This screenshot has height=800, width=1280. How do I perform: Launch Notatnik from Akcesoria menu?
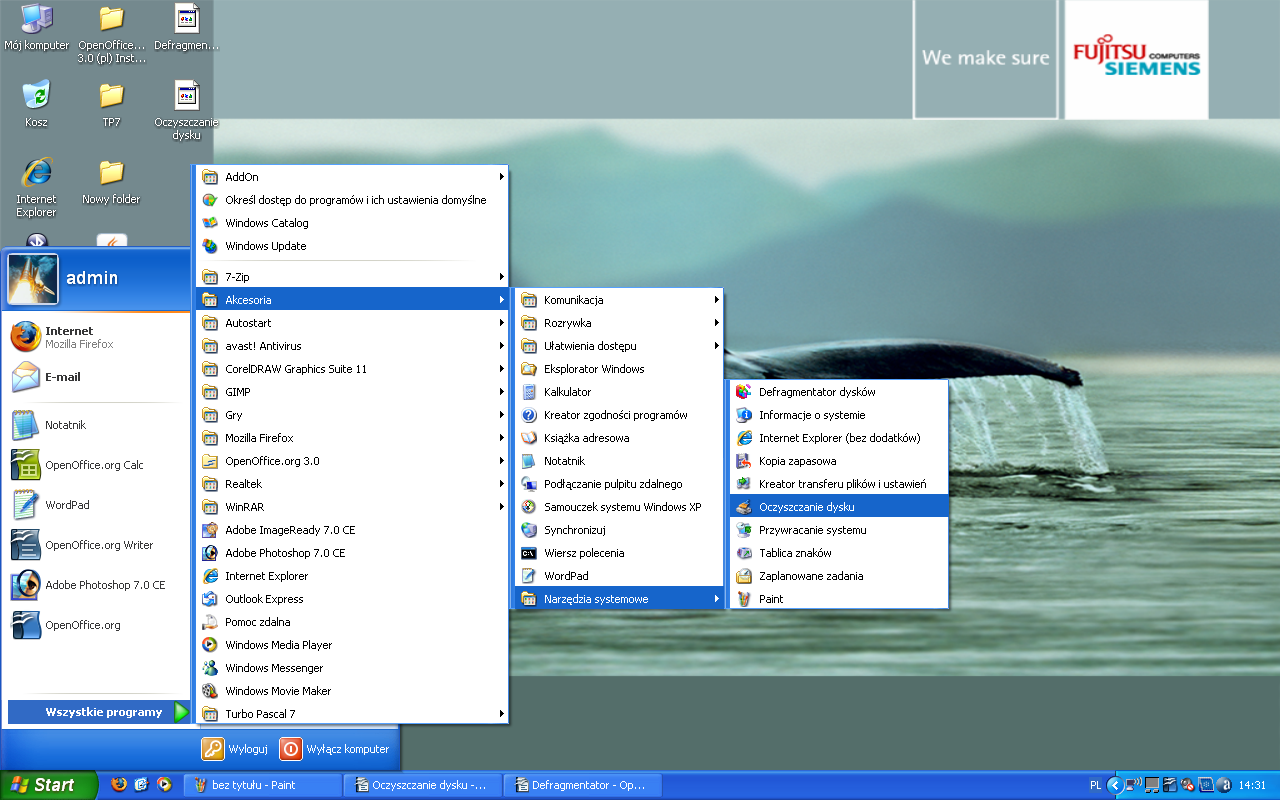coord(619,461)
